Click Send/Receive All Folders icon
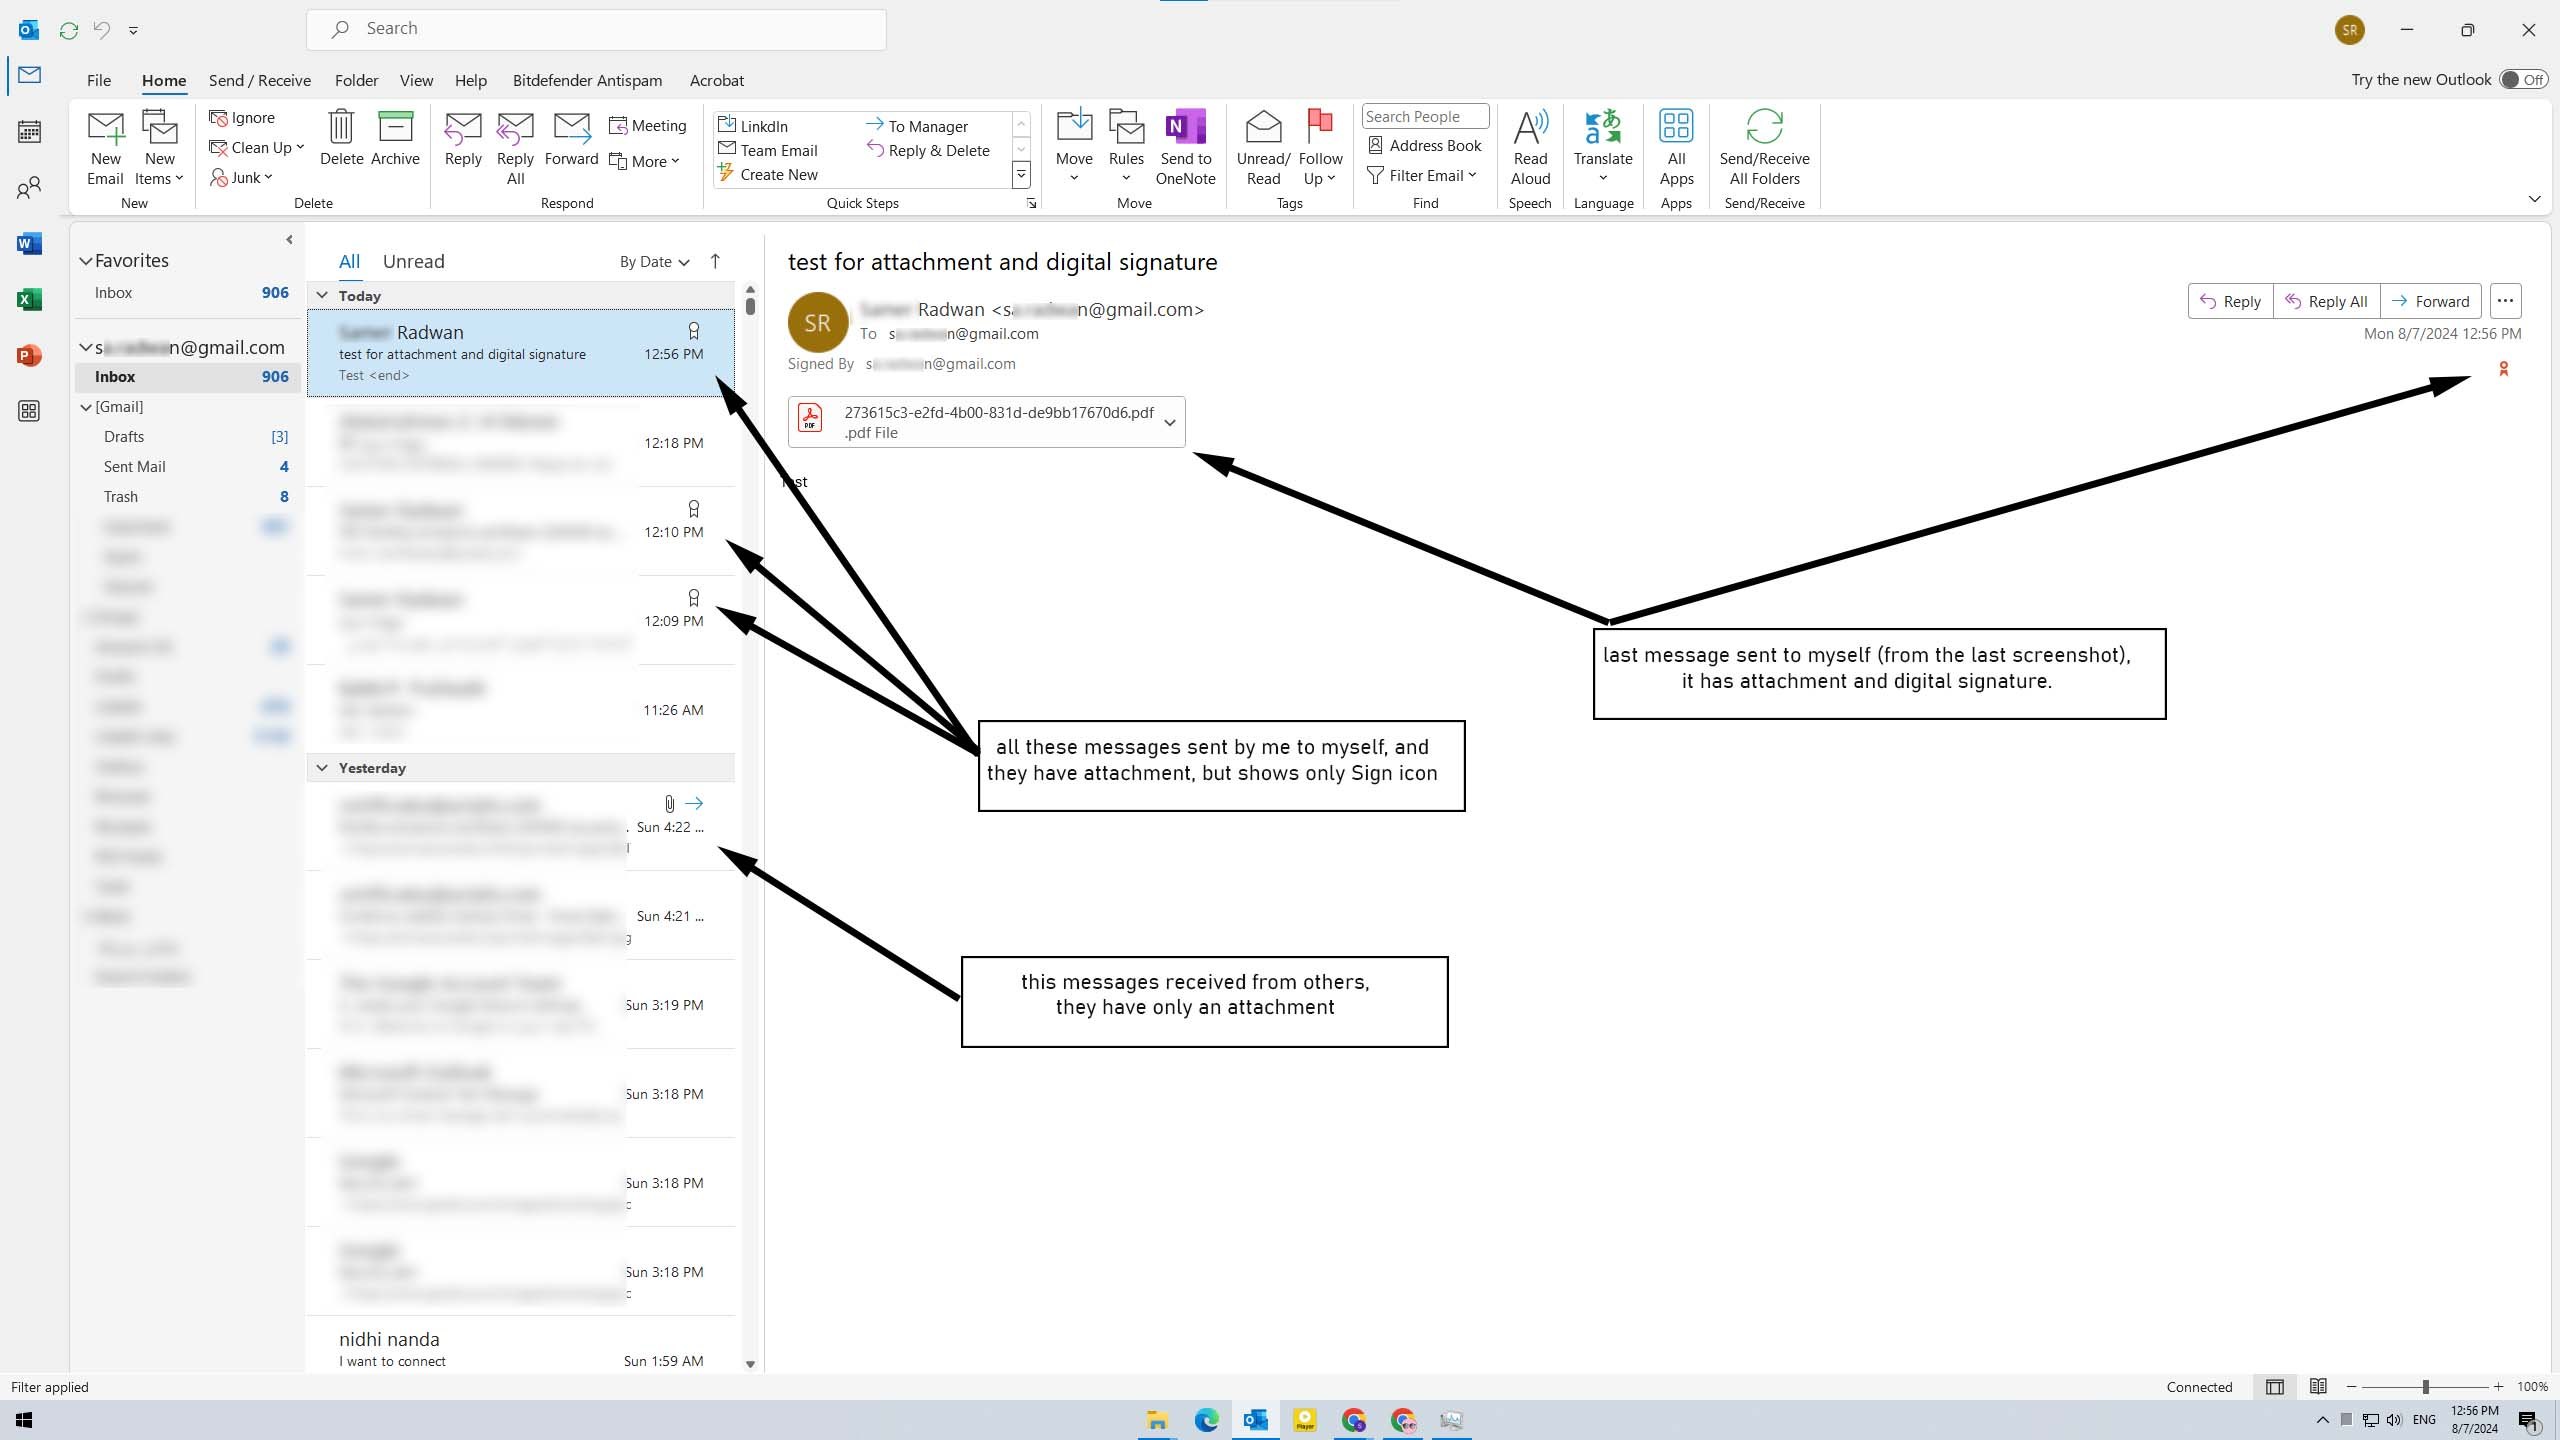 pos(1764,128)
